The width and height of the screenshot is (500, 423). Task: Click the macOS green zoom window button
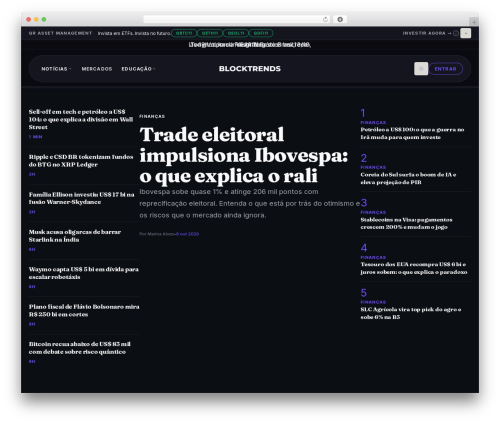click(x=44, y=20)
